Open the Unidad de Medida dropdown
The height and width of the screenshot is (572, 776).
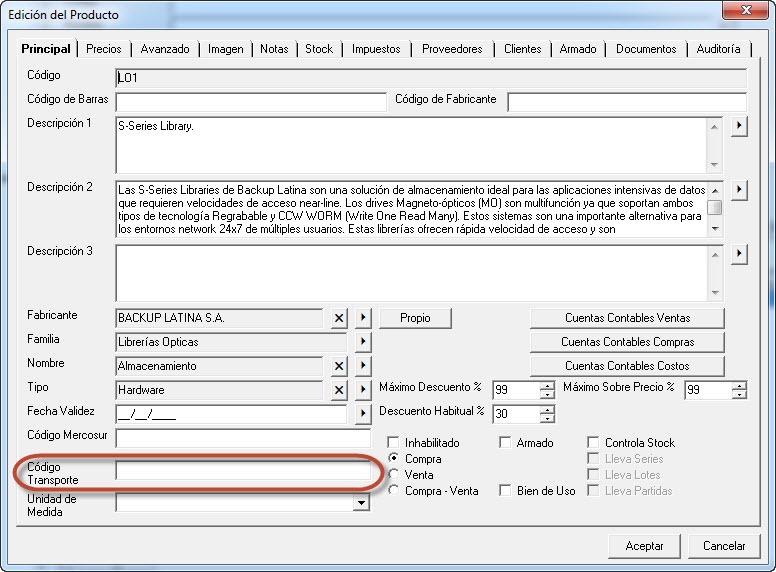362,503
